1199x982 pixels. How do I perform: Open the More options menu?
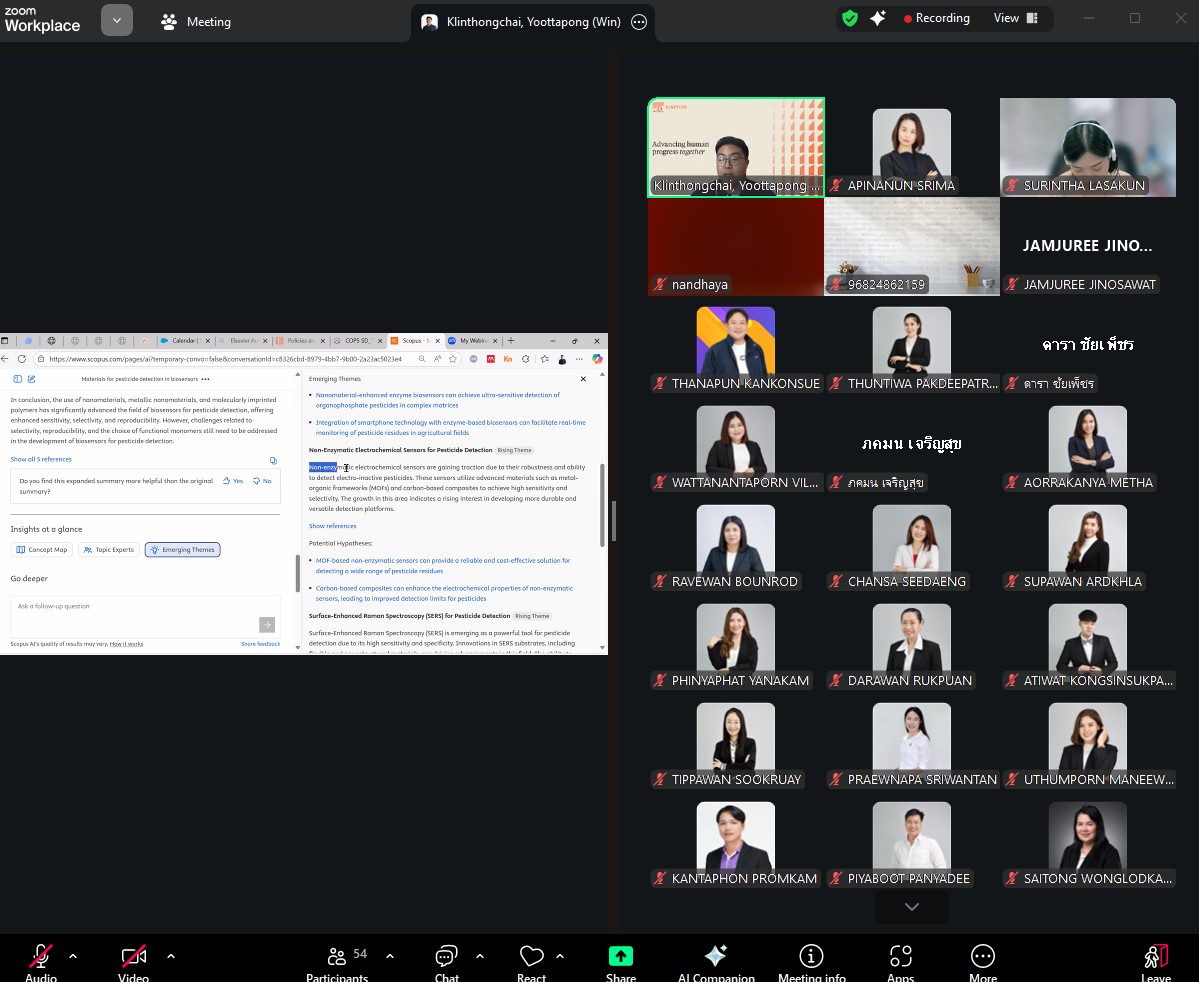pyautogui.click(x=982, y=961)
